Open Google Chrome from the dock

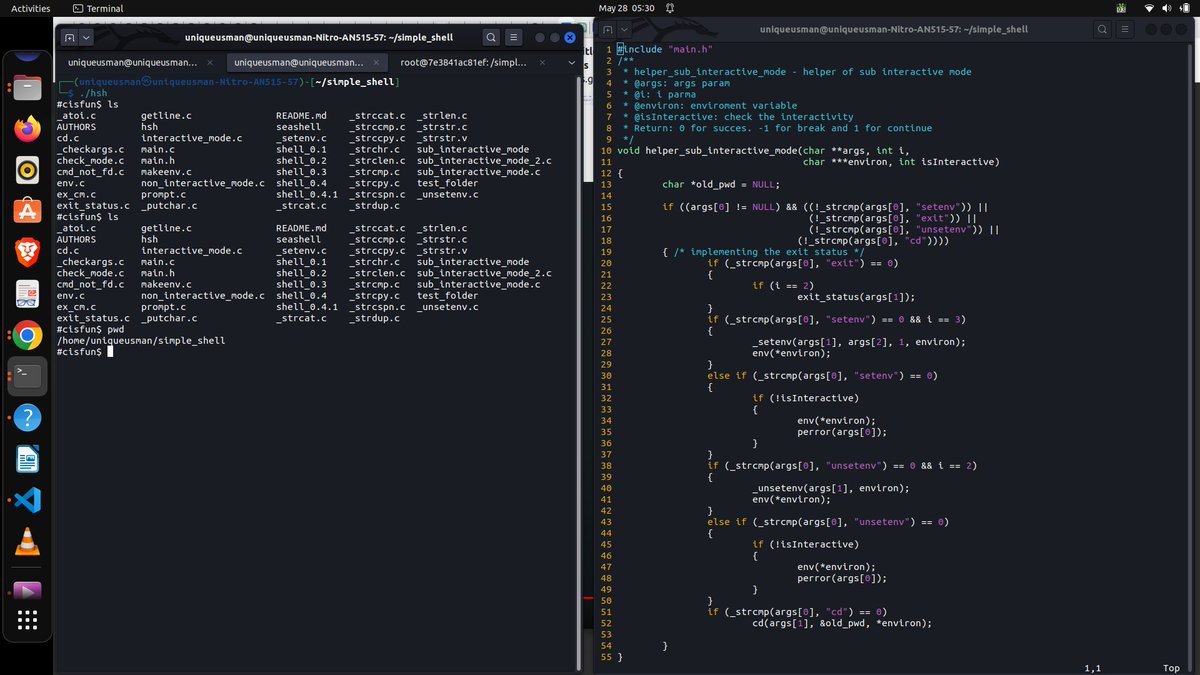click(27, 335)
